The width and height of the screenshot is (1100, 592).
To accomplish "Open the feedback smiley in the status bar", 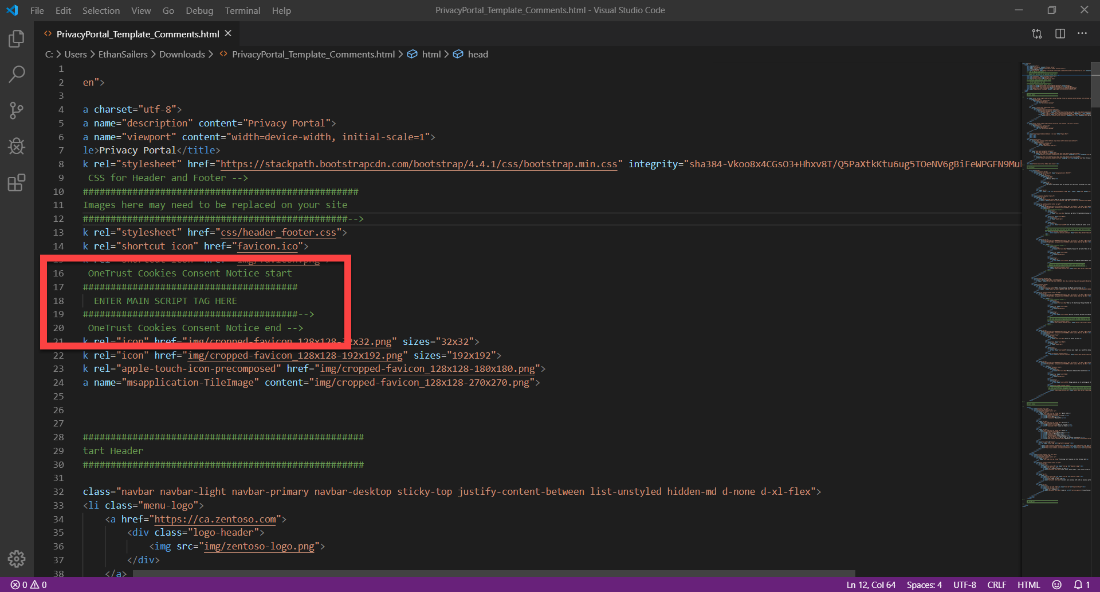I will (x=1057, y=584).
